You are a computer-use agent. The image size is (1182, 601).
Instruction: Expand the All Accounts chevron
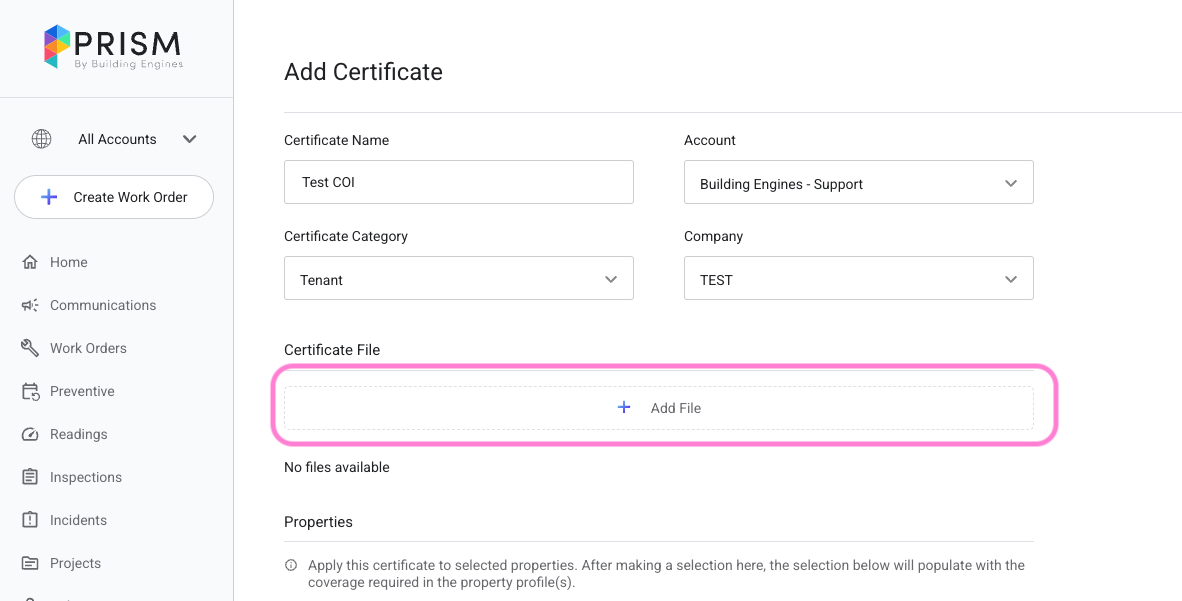pyautogui.click(x=190, y=139)
